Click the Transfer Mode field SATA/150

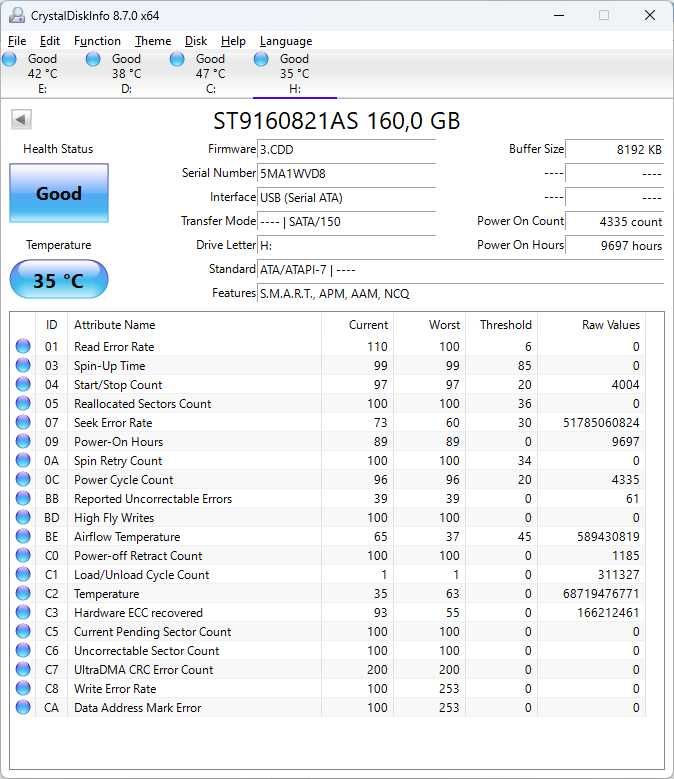(347, 222)
